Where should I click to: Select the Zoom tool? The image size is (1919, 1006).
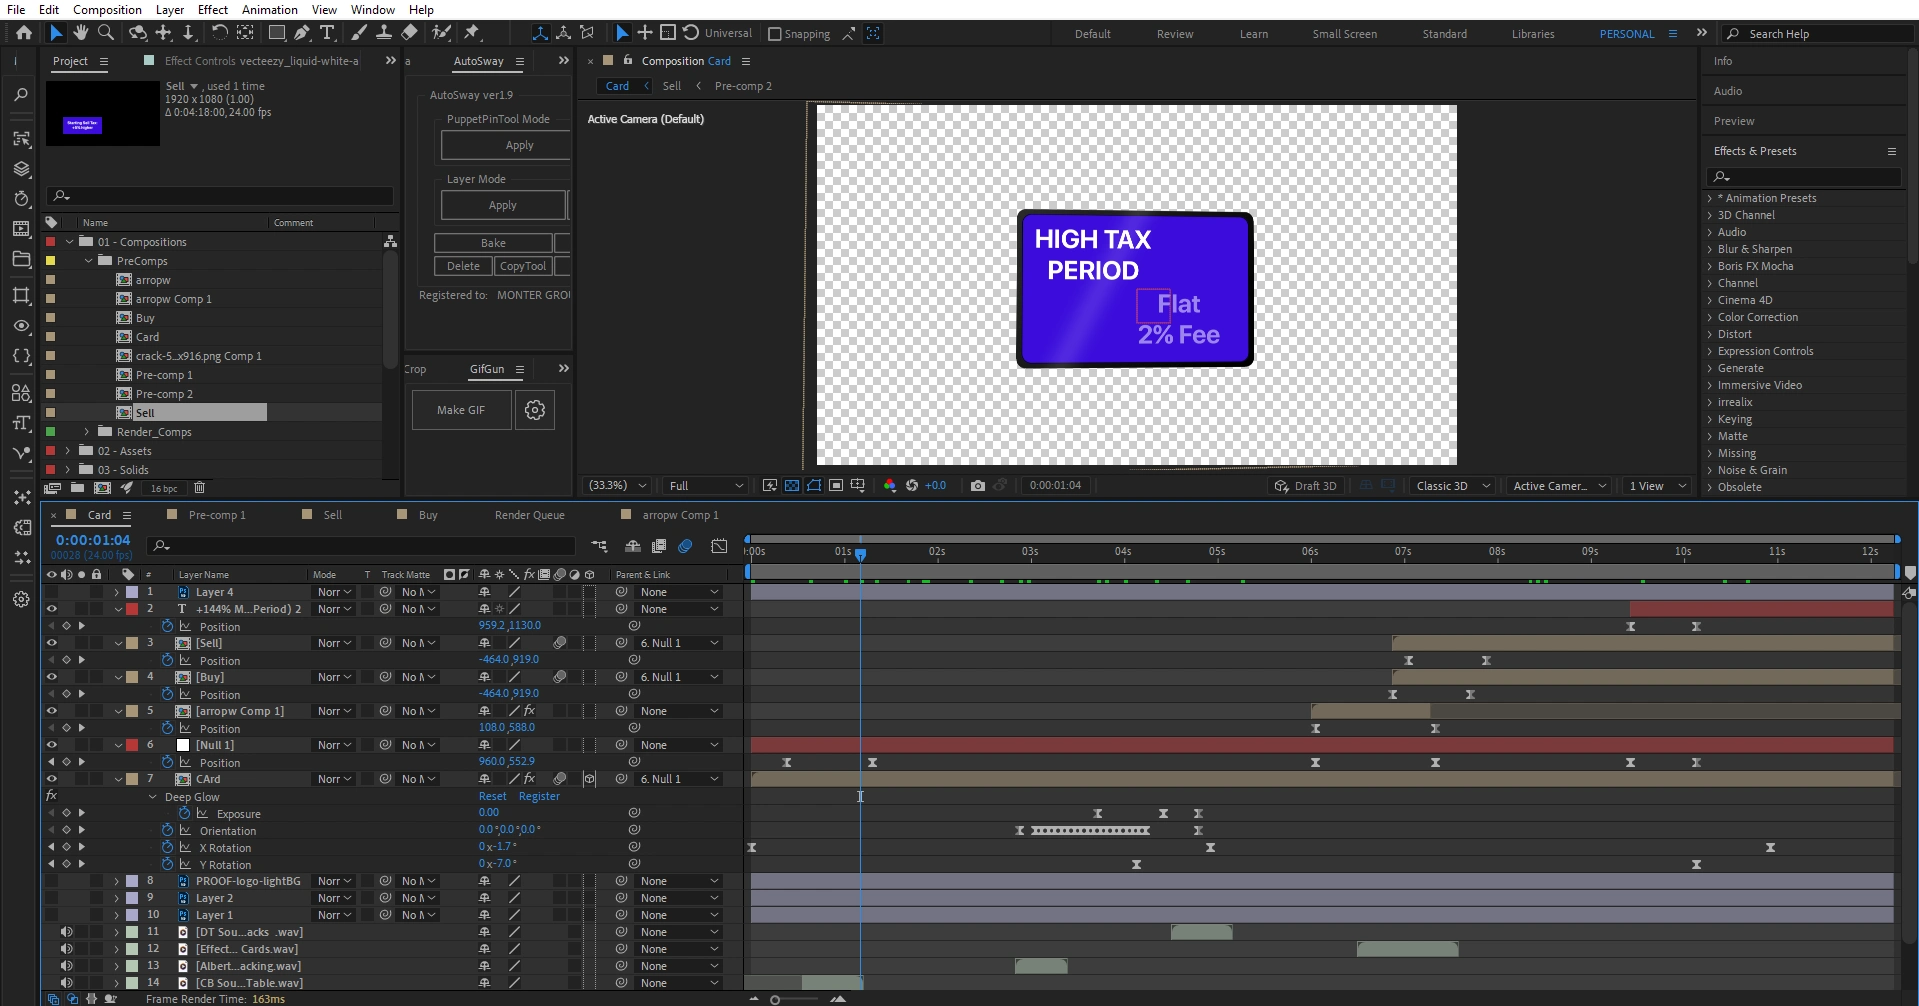click(106, 33)
